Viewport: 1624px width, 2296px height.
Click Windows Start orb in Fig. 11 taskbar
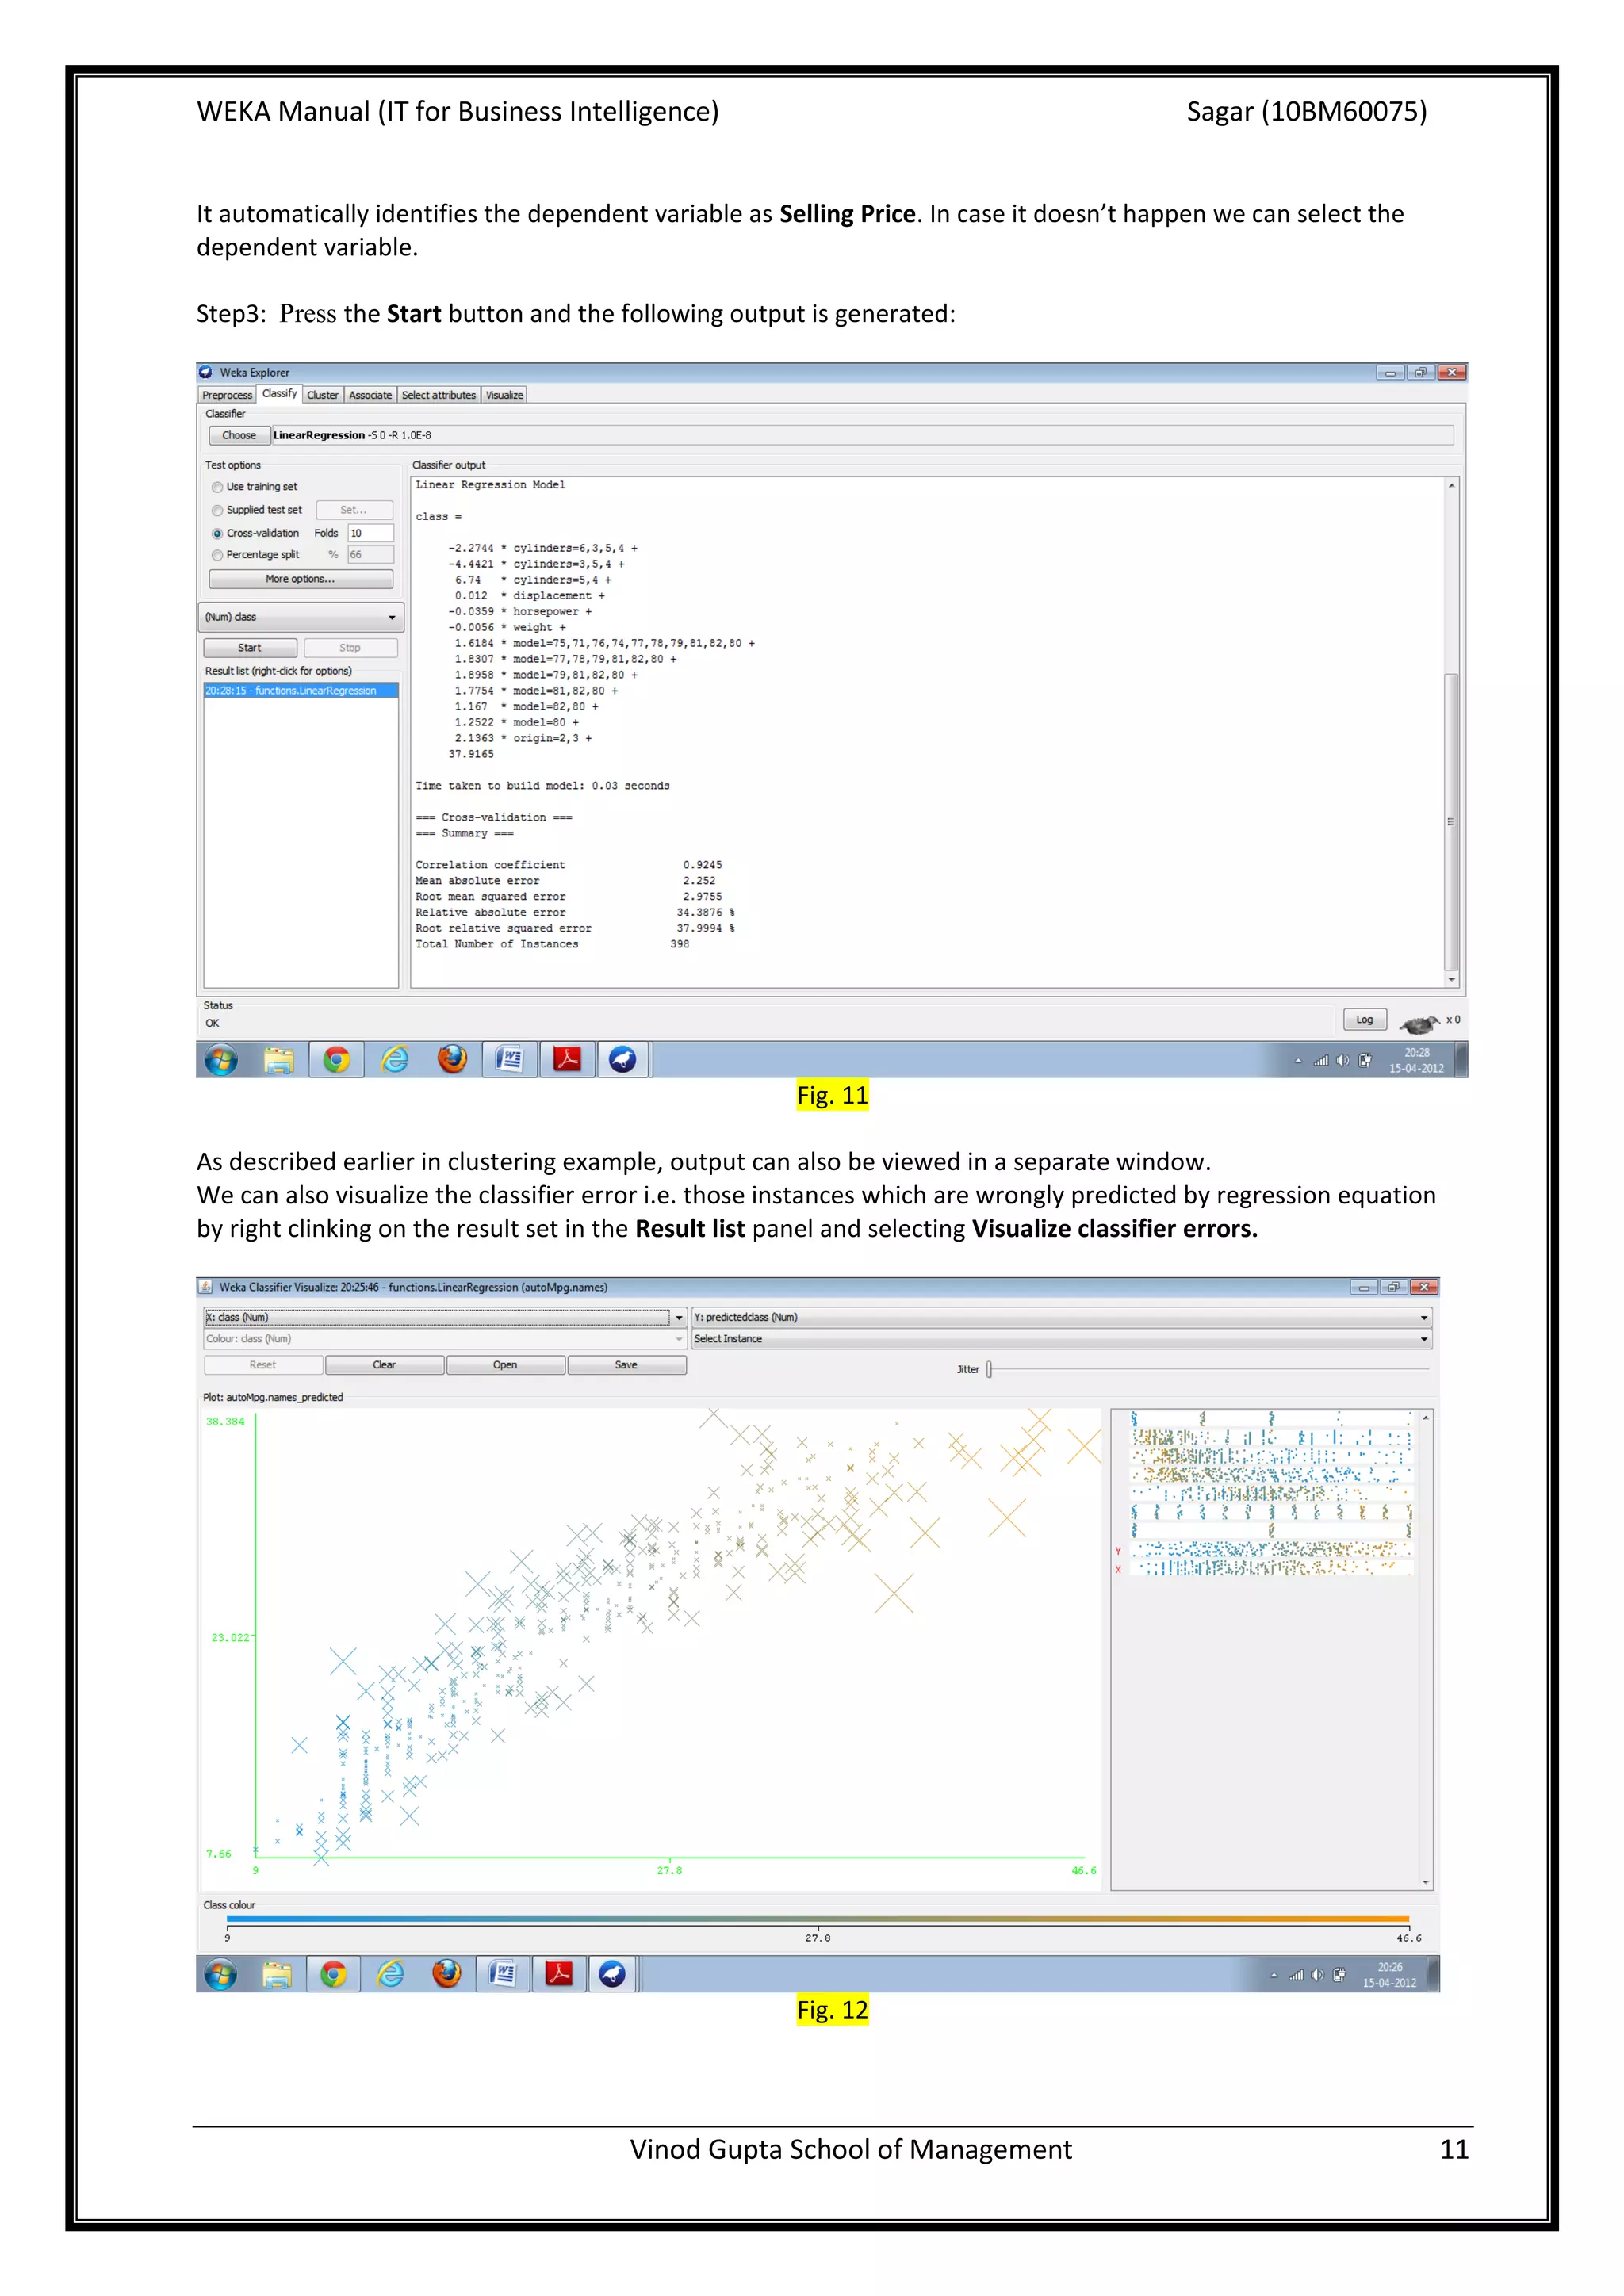click(x=221, y=1059)
